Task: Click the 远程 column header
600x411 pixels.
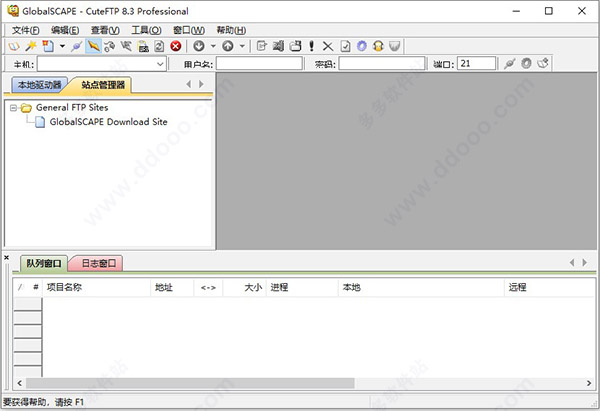Action: tap(550, 288)
